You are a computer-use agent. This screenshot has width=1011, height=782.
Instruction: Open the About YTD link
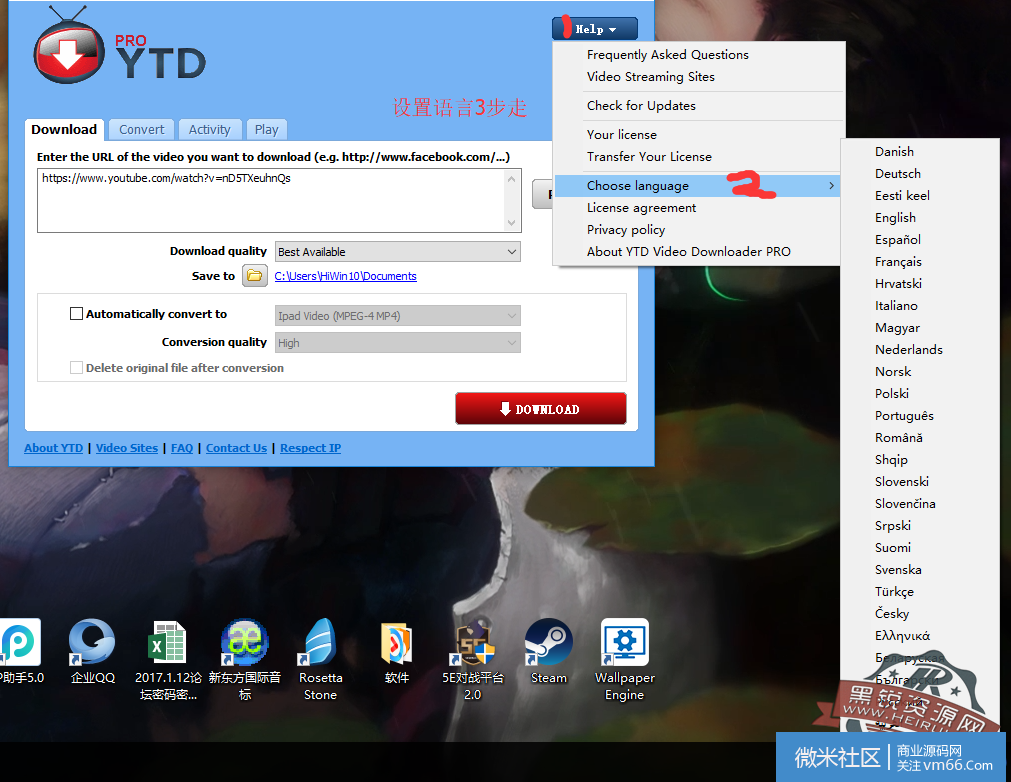(x=54, y=448)
